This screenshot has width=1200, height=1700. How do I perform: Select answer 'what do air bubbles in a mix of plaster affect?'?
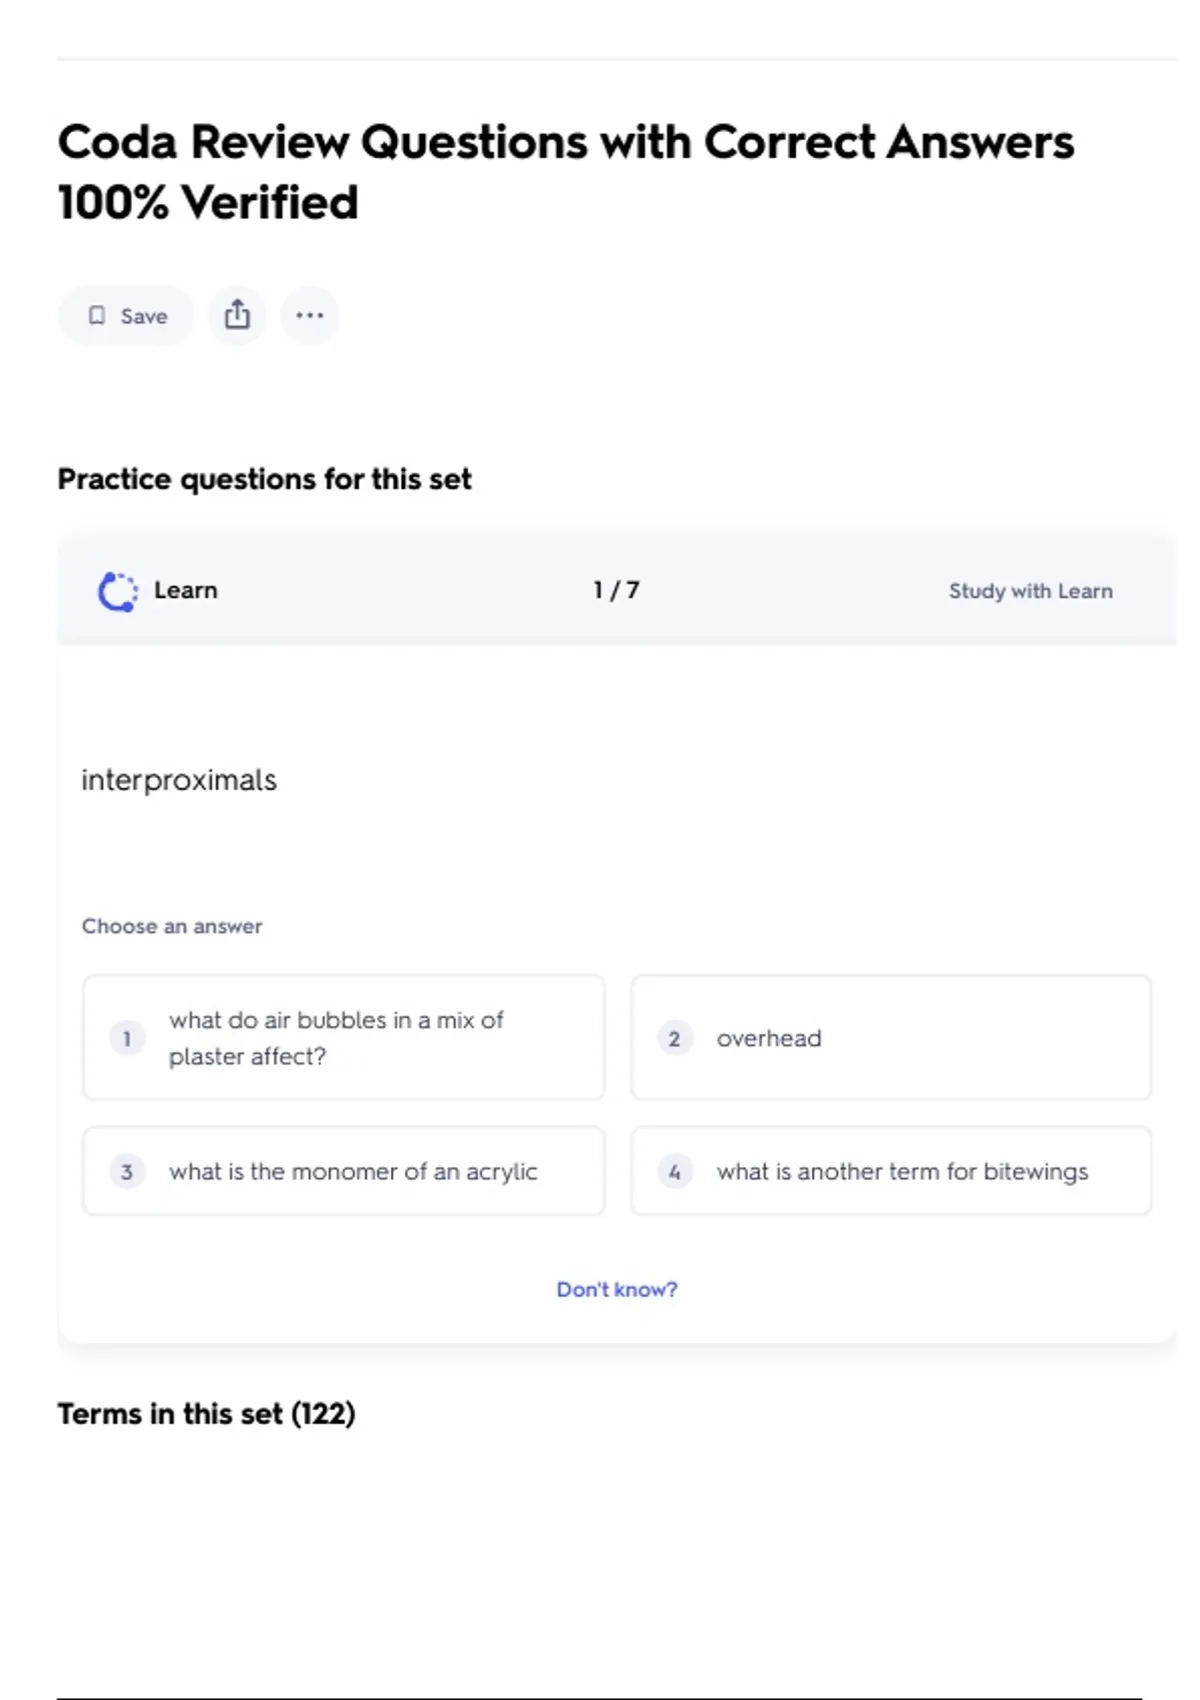tap(343, 1037)
